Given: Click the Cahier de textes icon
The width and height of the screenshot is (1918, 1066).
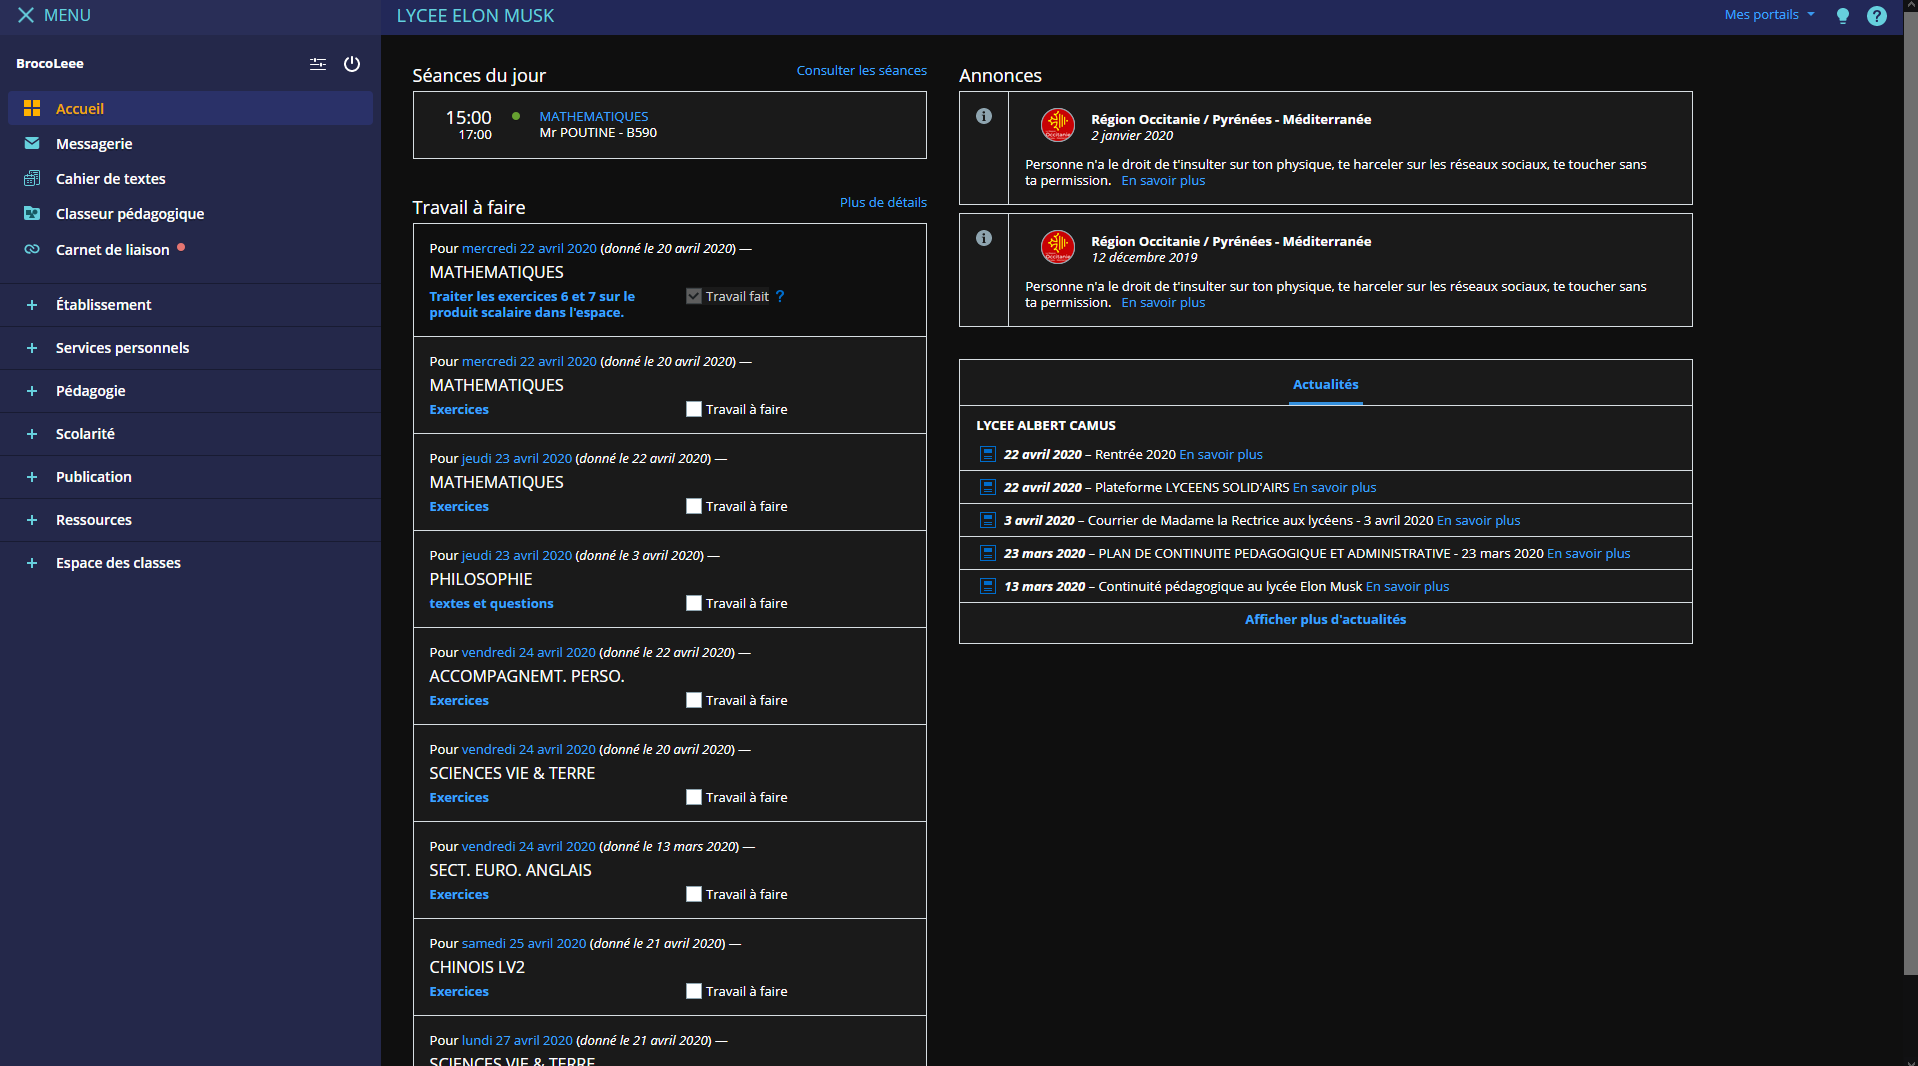Looking at the screenshot, I should click(x=32, y=178).
